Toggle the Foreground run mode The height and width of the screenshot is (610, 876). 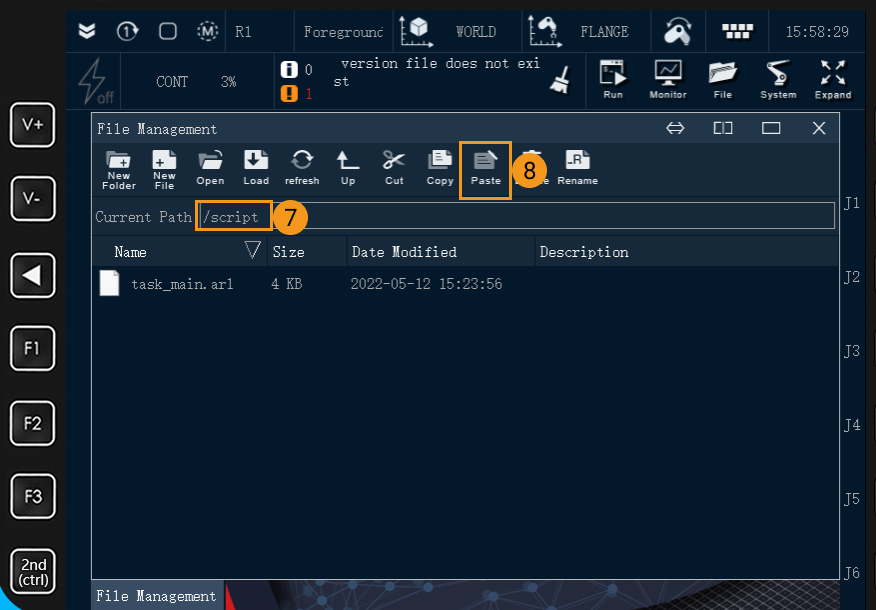[x=343, y=31]
